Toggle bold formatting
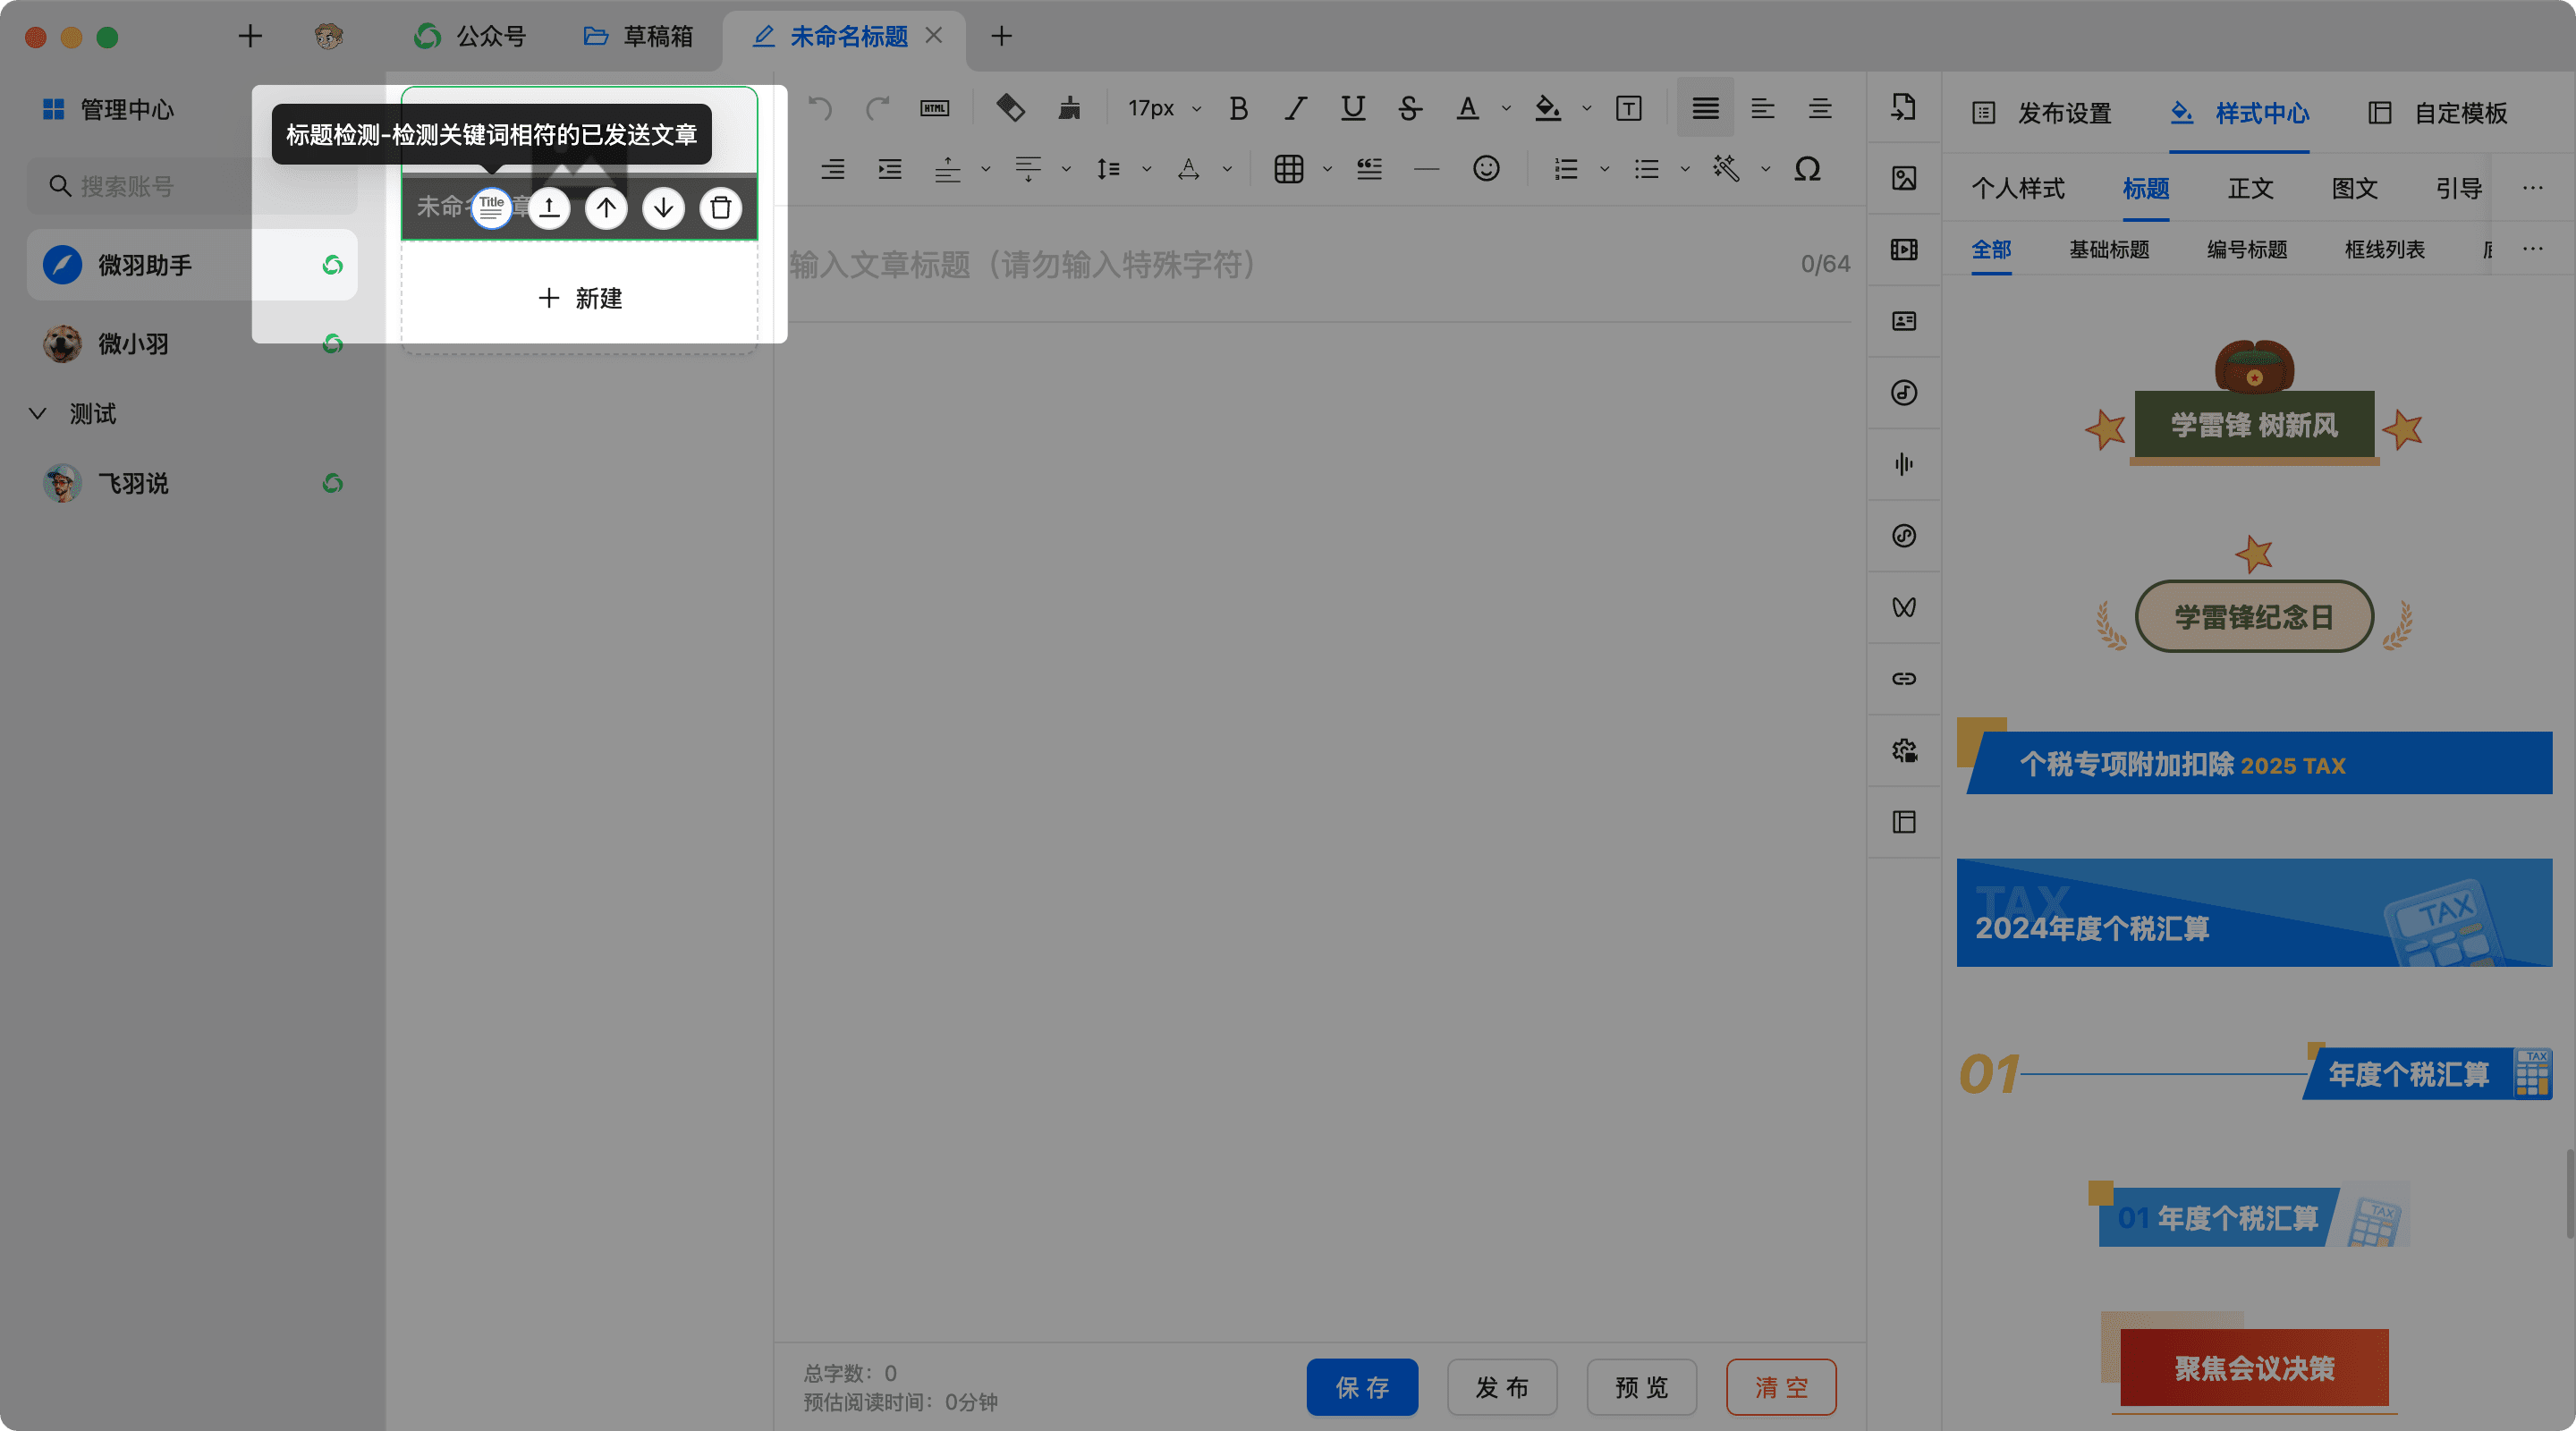 pyautogui.click(x=1238, y=108)
